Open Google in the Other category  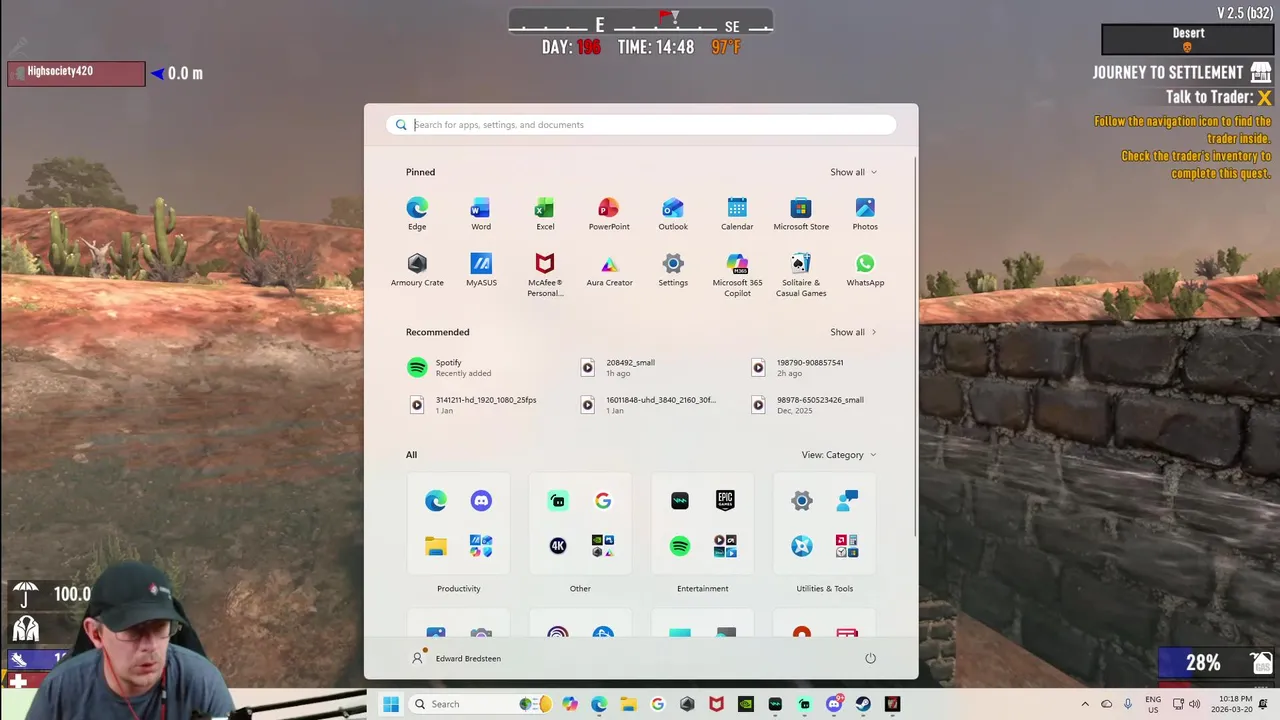(x=603, y=501)
